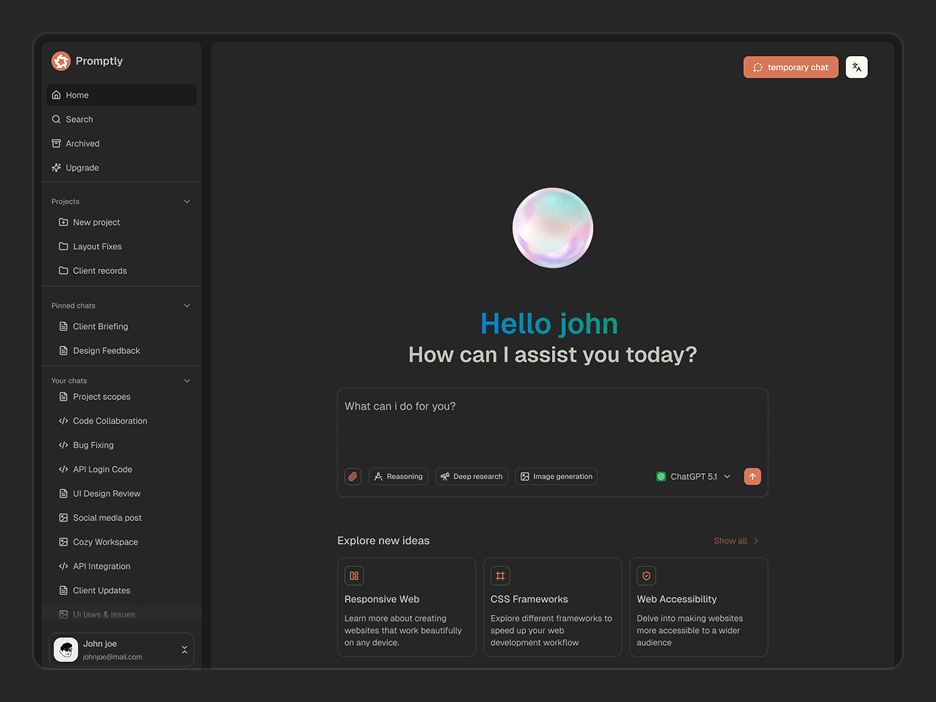The image size is (936, 702).
Task: Click the Upgrade sparkle icon
Action: pyautogui.click(x=56, y=168)
